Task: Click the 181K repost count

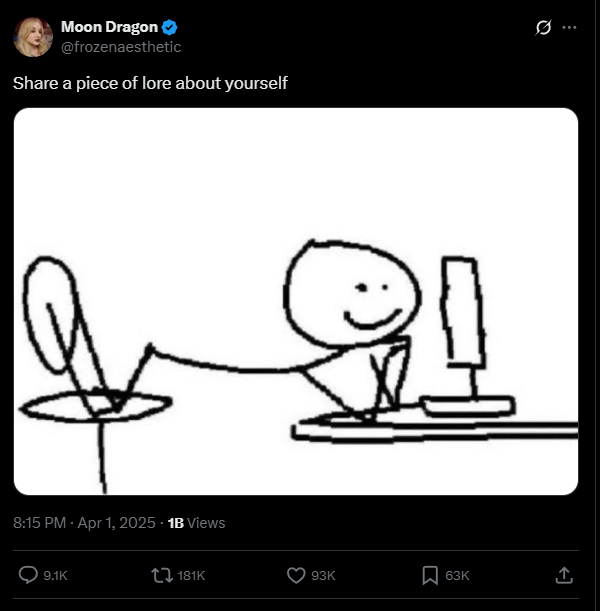Action: pos(191,575)
